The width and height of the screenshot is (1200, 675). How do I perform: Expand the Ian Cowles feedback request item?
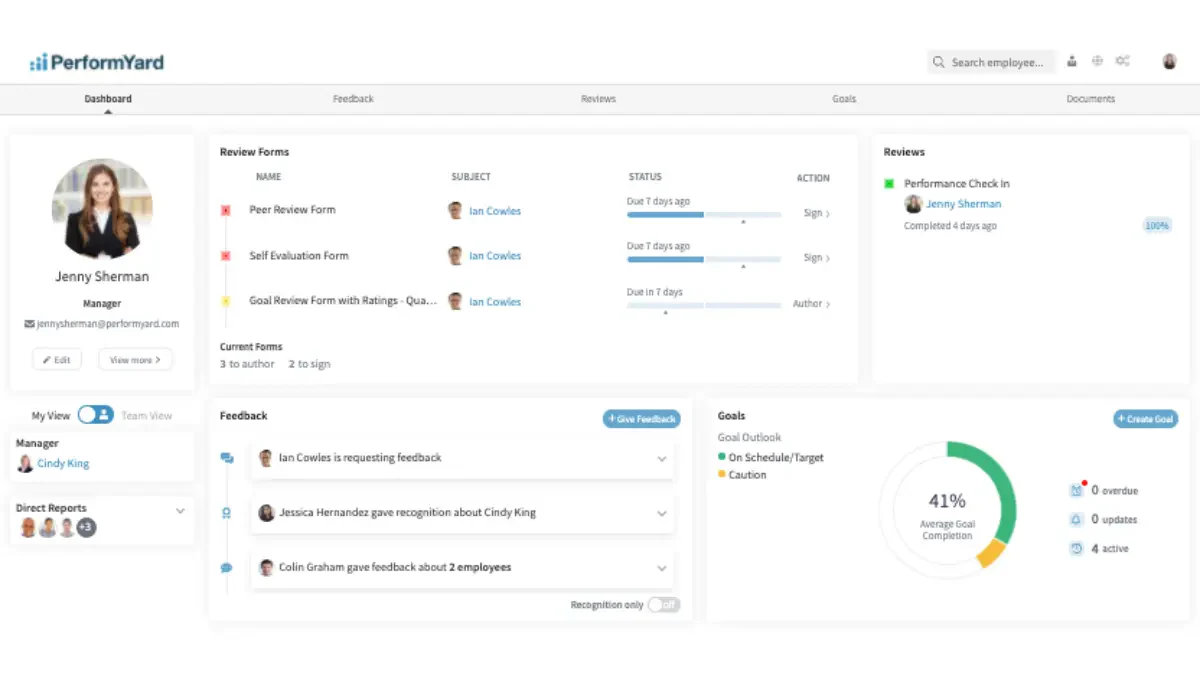click(661, 459)
